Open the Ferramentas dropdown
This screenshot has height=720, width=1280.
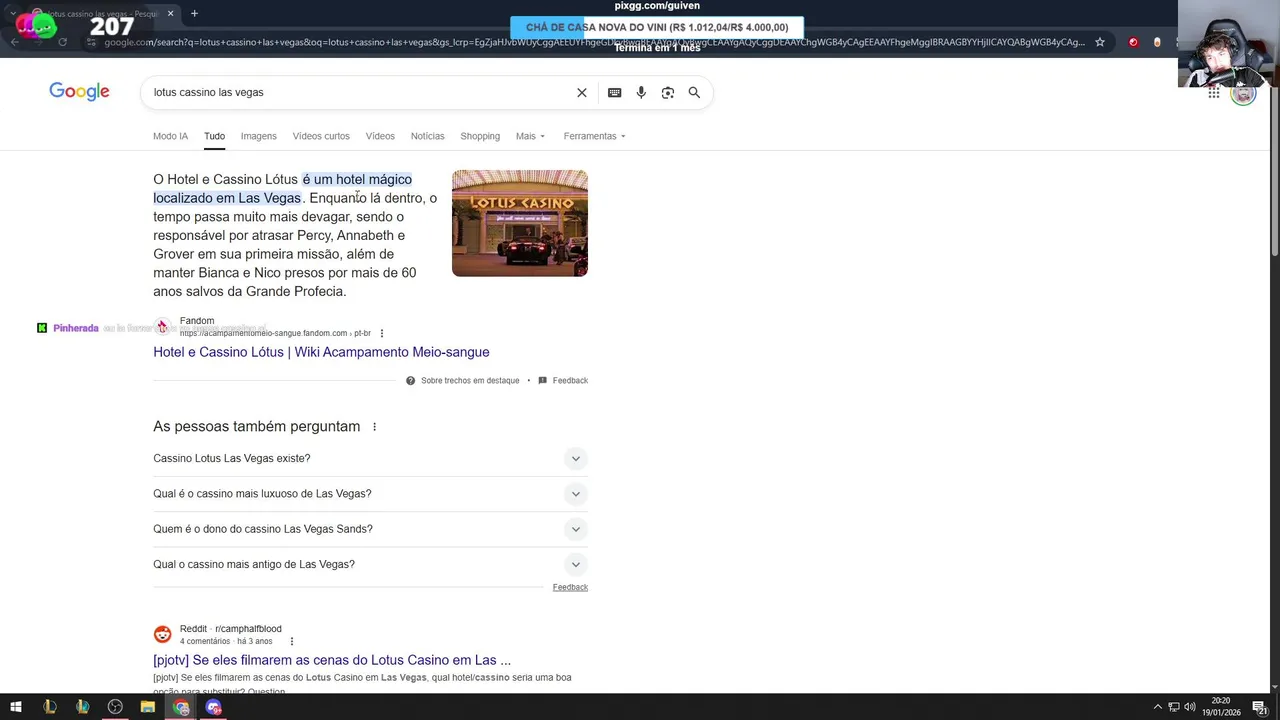tap(594, 136)
